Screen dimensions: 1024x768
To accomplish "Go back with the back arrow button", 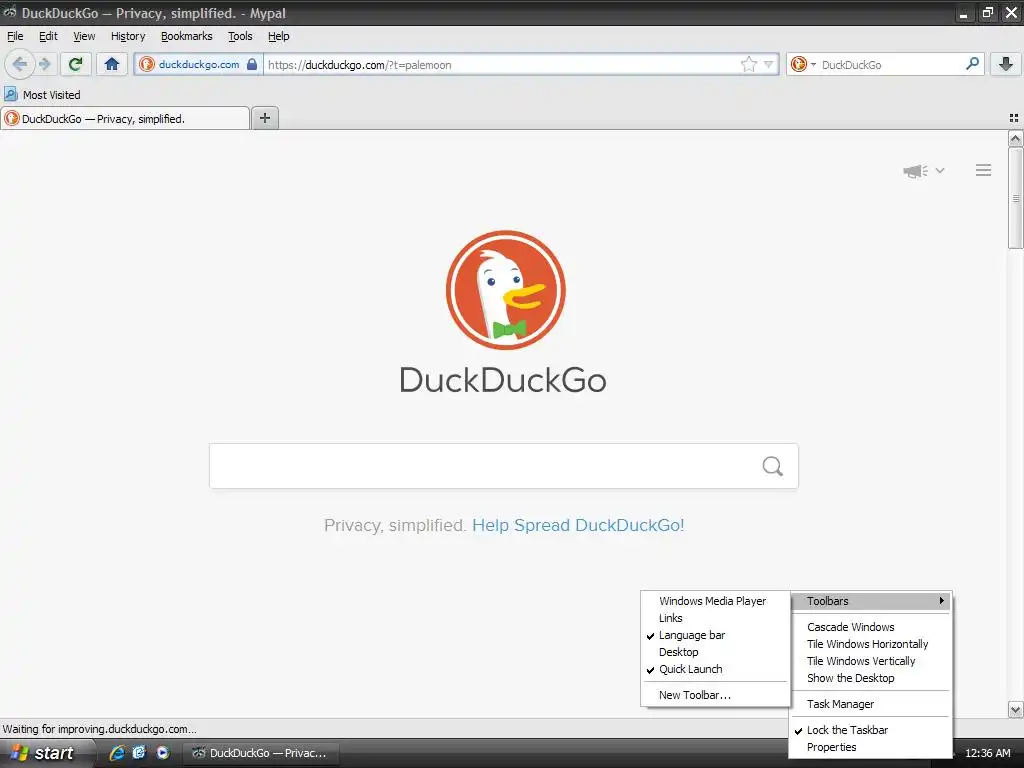I will [x=20, y=64].
